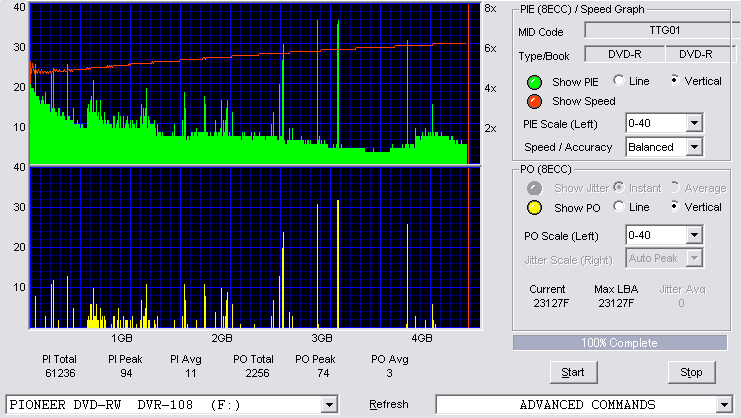
Task: Click the Stop button
Action: [x=691, y=373]
